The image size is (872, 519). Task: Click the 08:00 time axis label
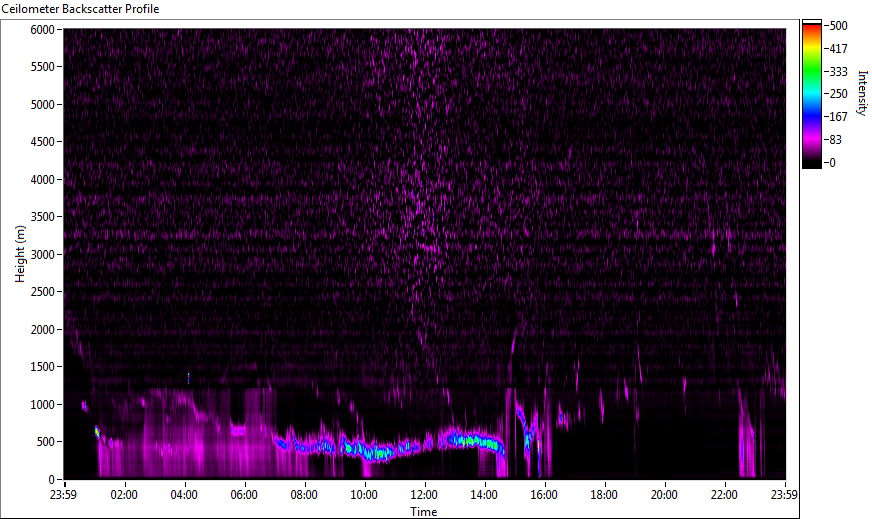click(304, 495)
